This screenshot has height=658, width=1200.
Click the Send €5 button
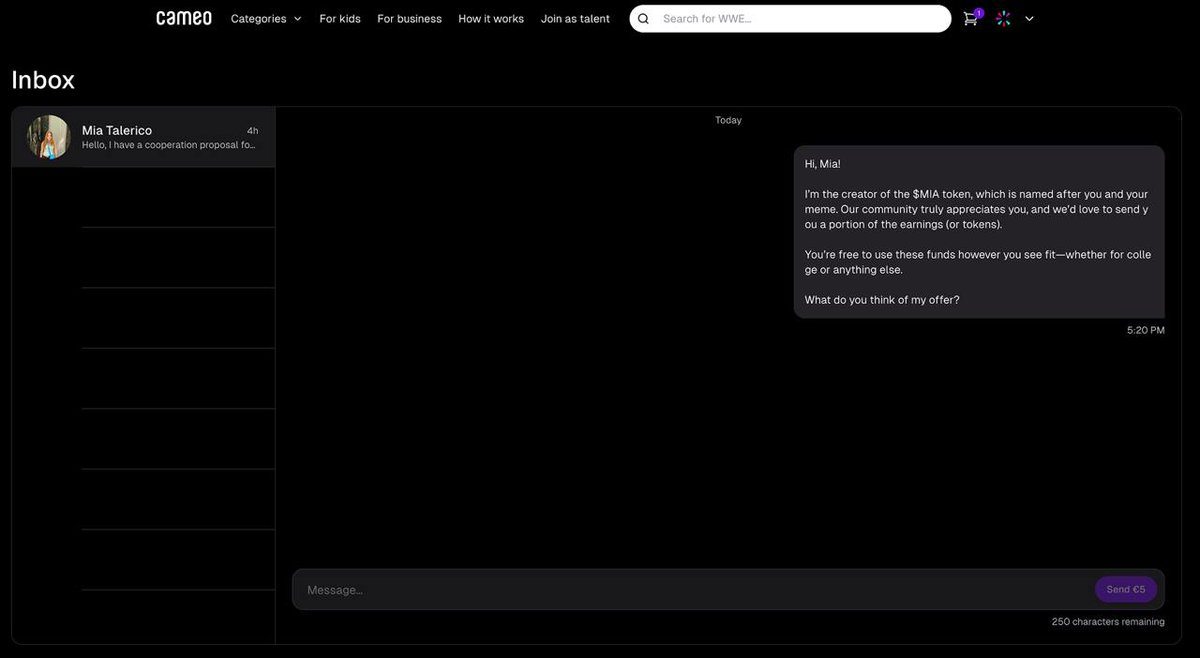[x=1126, y=589]
